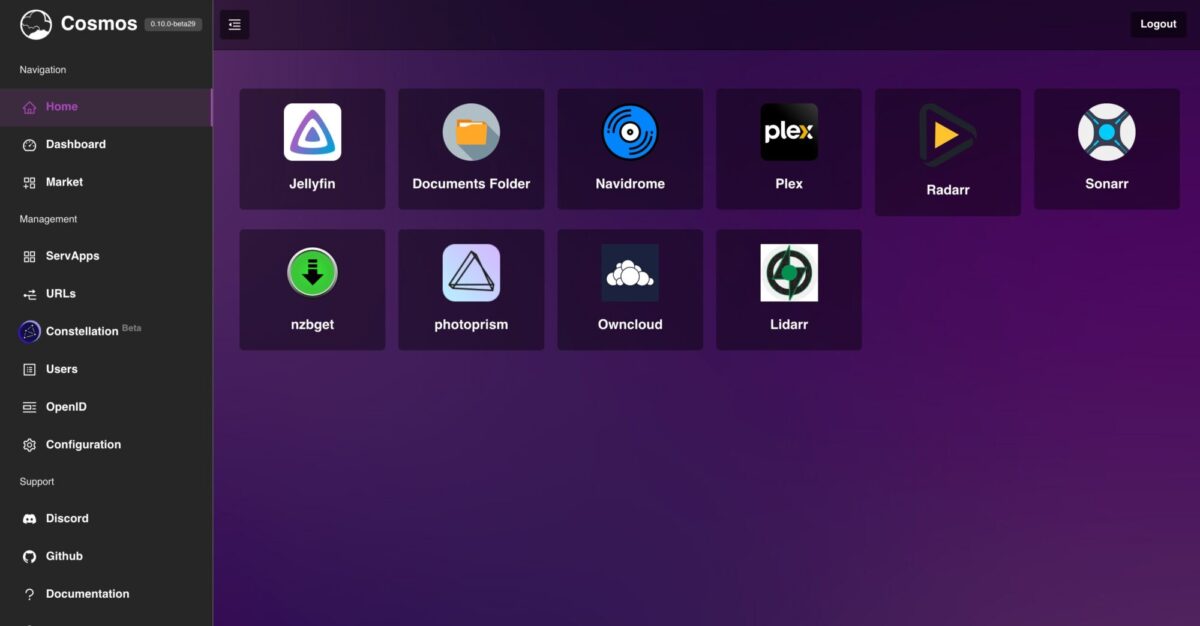Open the Market section

click(64, 182)
